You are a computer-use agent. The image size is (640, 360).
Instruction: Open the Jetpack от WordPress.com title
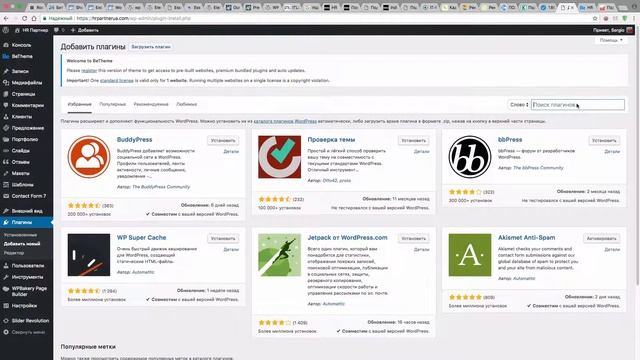coord(347,238)
